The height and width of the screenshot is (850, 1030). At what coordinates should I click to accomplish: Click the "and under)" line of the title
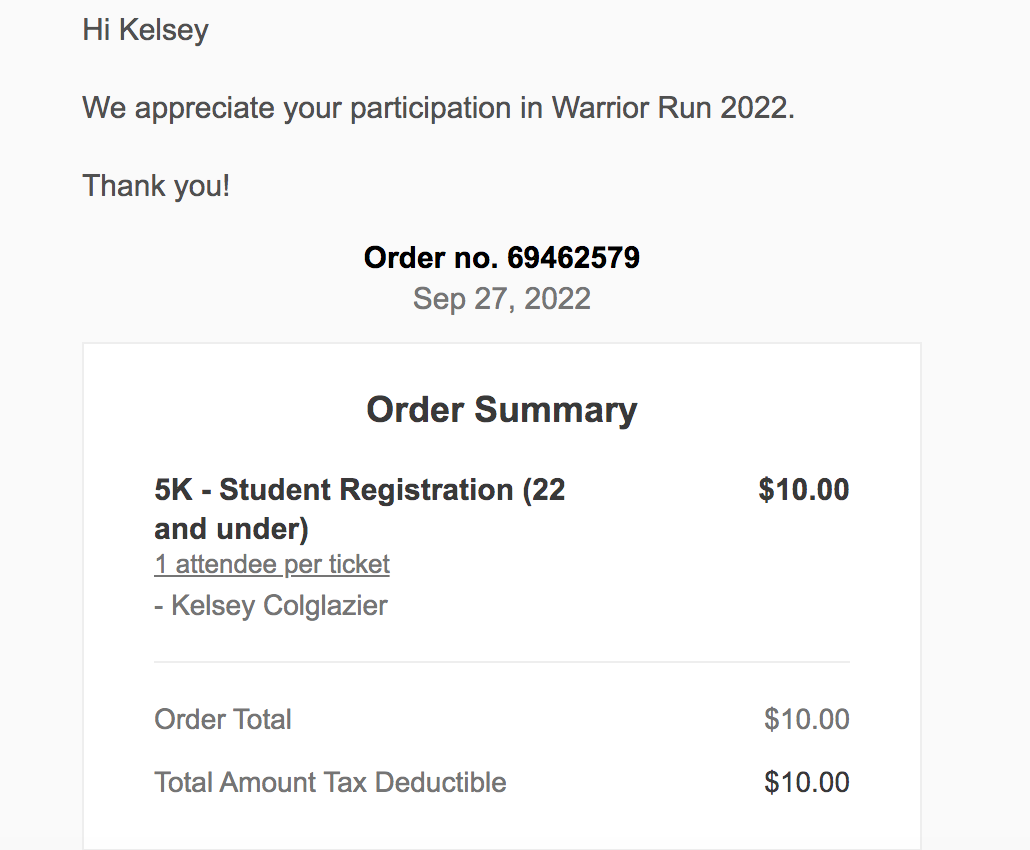point(231,528)
